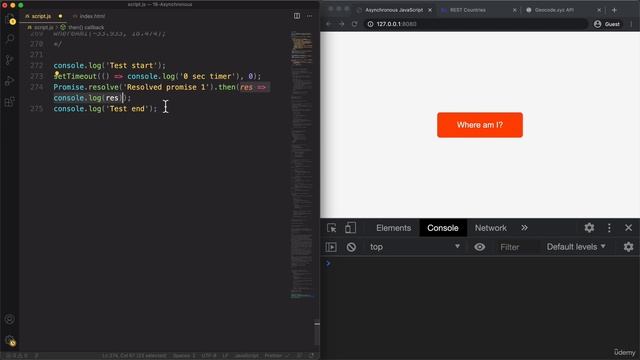Image resolution: width=640 pixels, height=360 pixels.
Task: Open DevTools settings gear beside the tabs
Action: point(589,228)
